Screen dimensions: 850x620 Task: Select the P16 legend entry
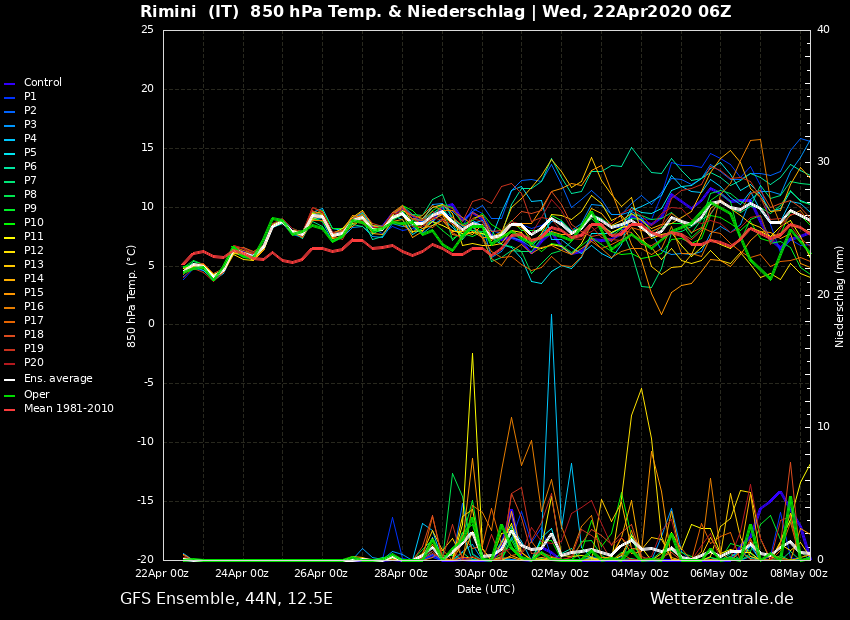[x=33, y=307]
